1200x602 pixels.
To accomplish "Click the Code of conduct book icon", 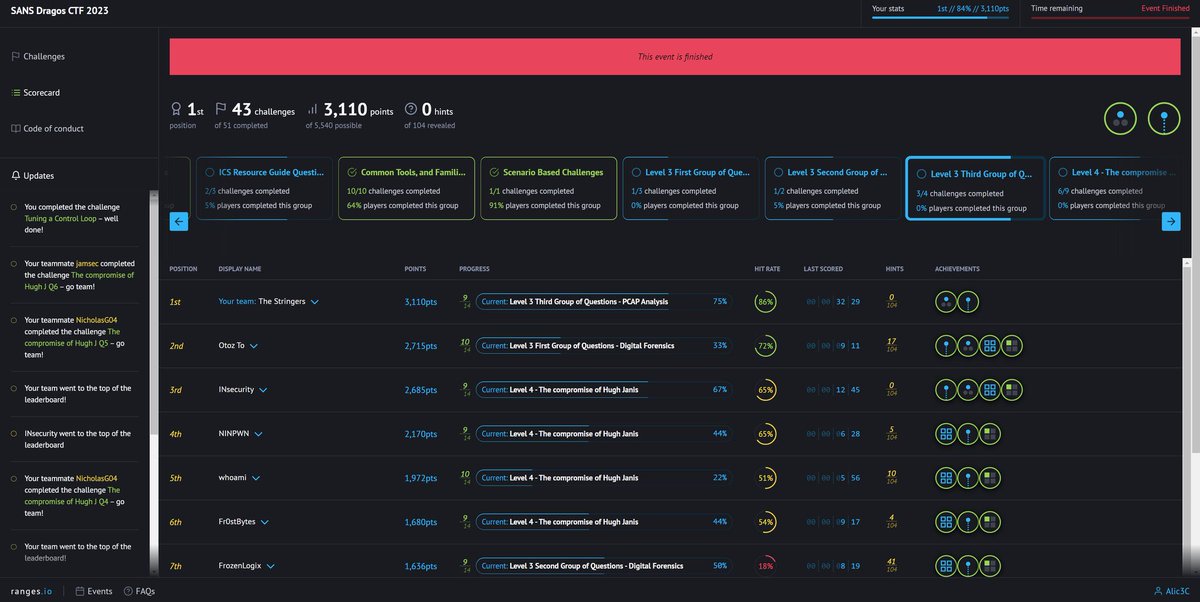I will [x=15, y=129].
